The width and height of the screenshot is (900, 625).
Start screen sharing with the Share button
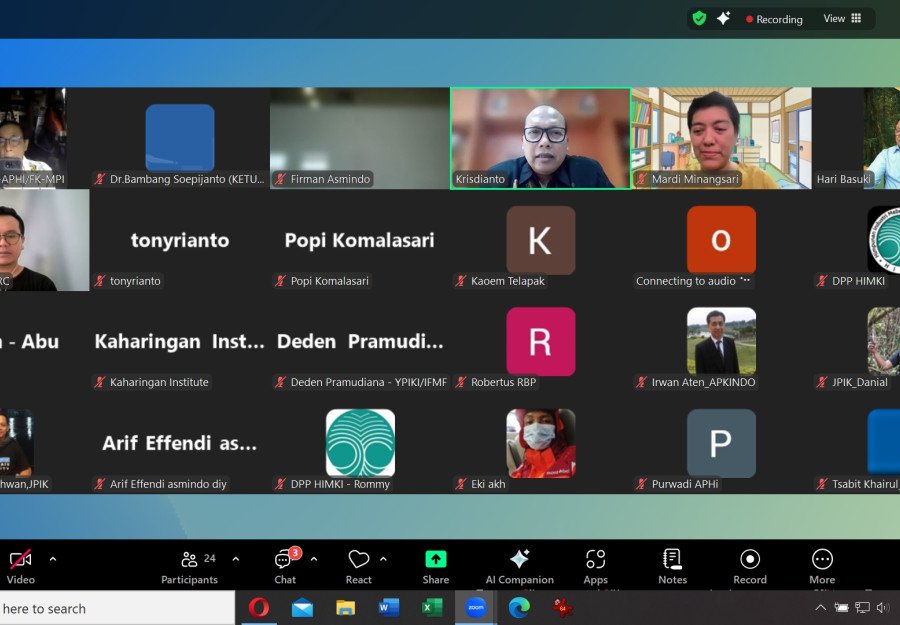[x=436, y=567]
